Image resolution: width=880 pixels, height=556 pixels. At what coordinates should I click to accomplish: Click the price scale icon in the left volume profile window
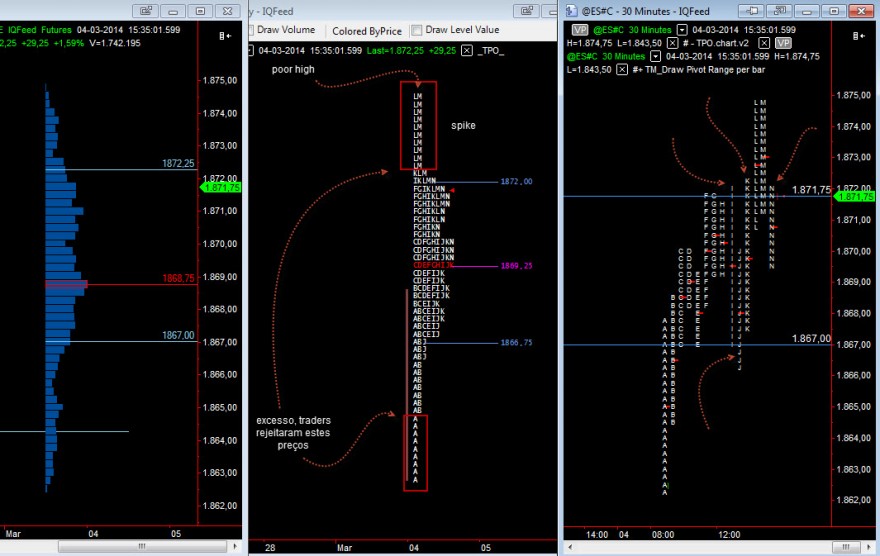[x=225, y=36]
